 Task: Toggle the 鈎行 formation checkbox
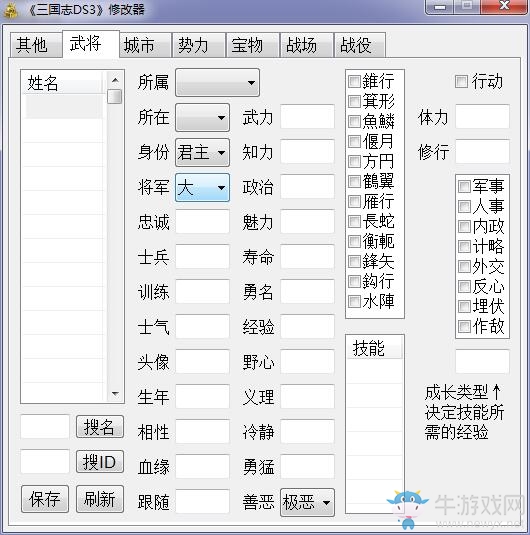click(x=354, y=282)
